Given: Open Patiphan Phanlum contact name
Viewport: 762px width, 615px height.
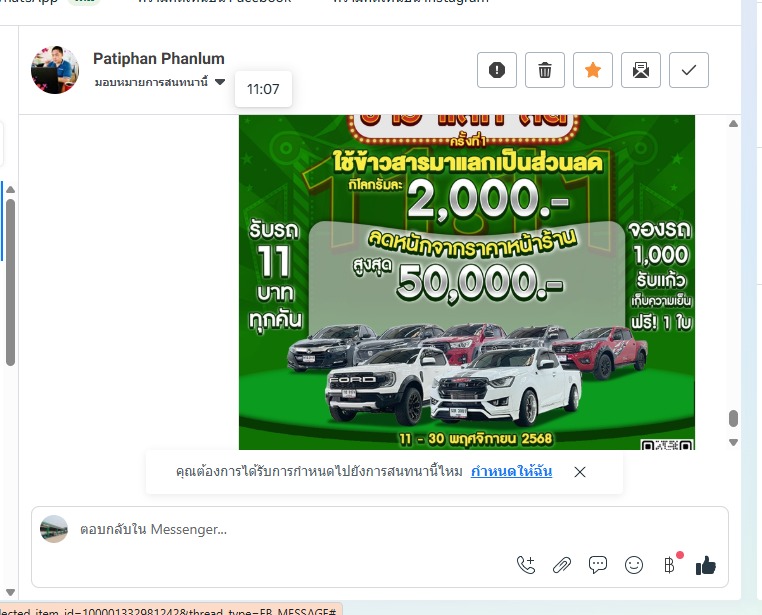Looking at the screenshot, I should pyautogui.click(x=158, y=59).
